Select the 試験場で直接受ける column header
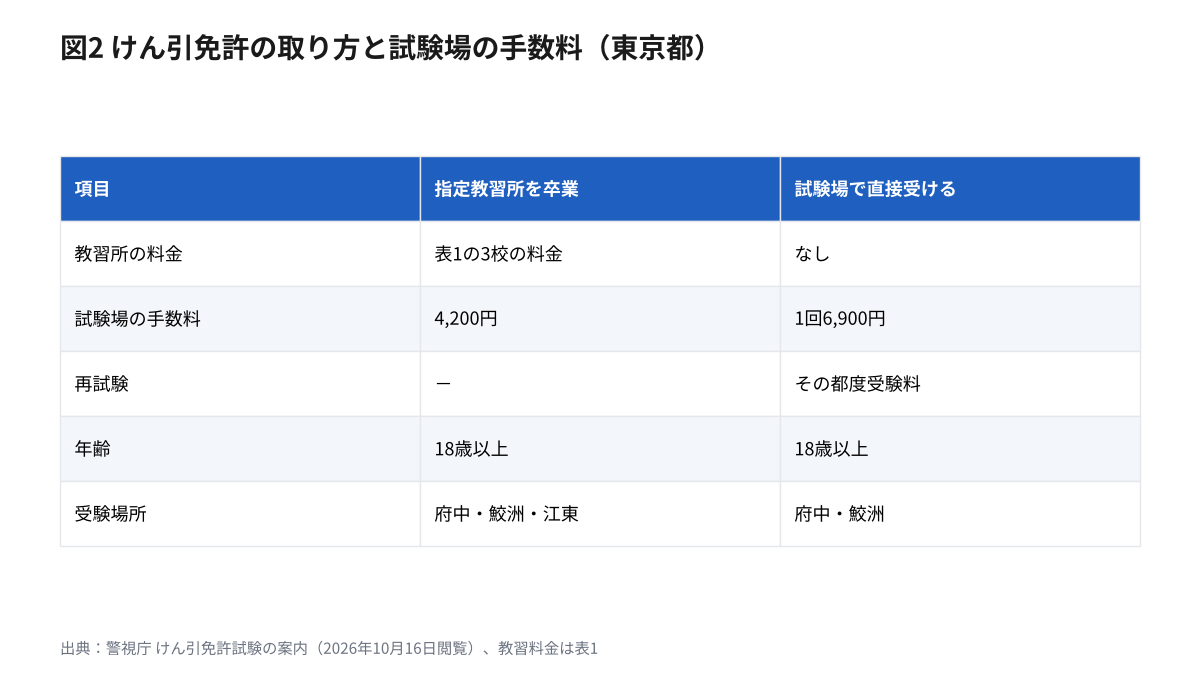The image size is (1200, 675). click(x=960, y=189)
